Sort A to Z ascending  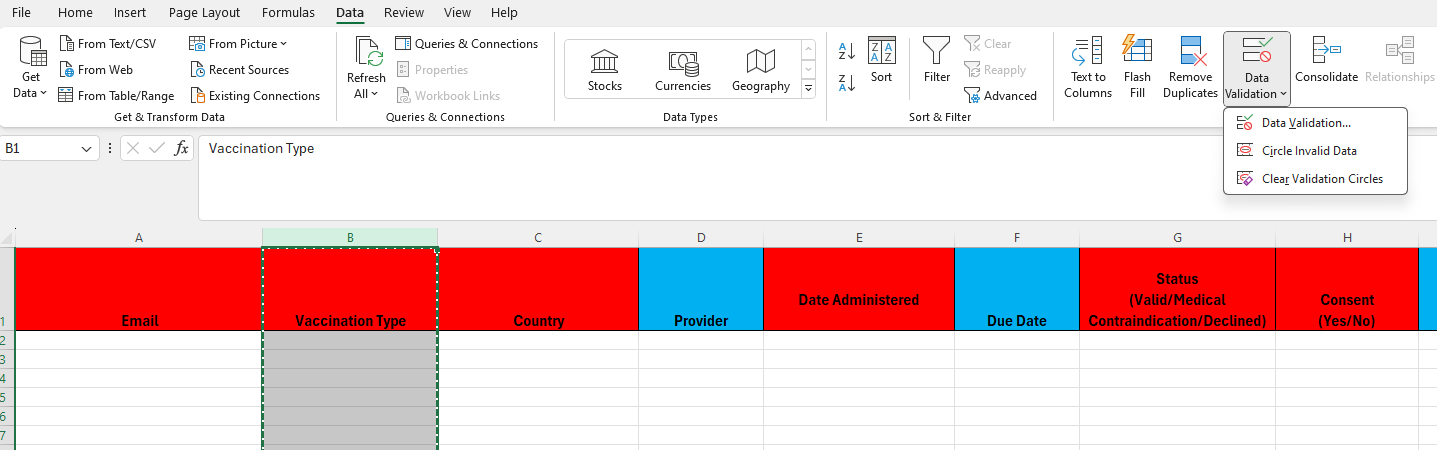pos(846,50)
